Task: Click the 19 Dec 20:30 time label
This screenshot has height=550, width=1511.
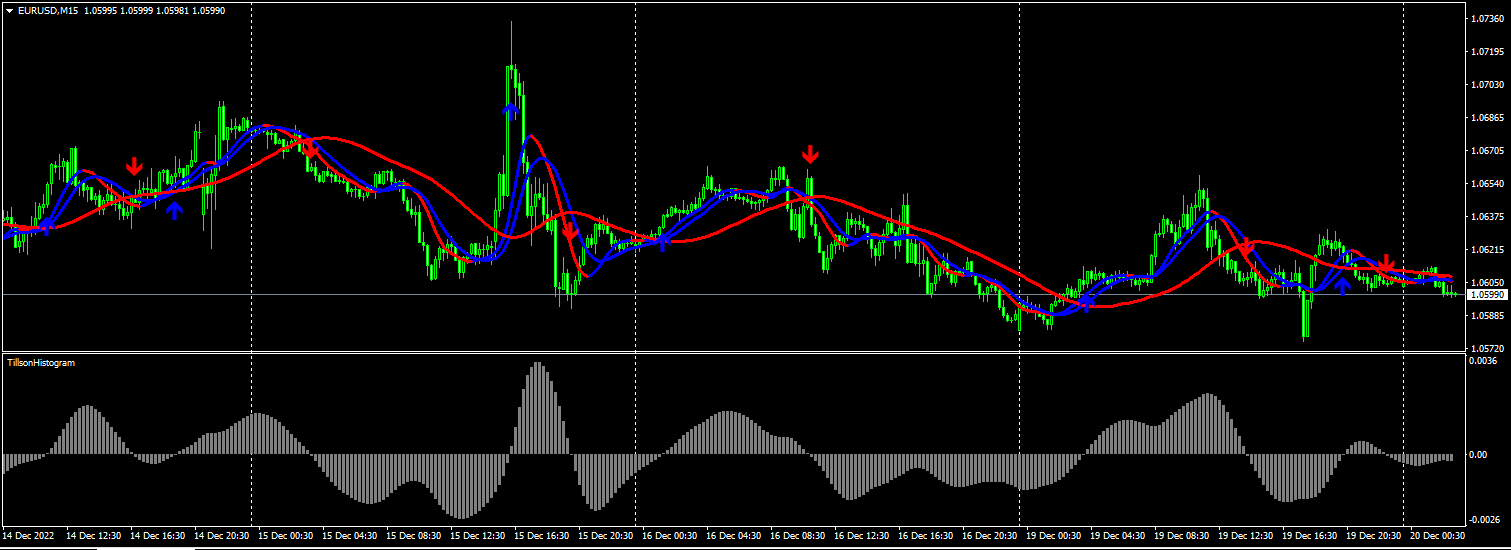Action: point(1374,536)
